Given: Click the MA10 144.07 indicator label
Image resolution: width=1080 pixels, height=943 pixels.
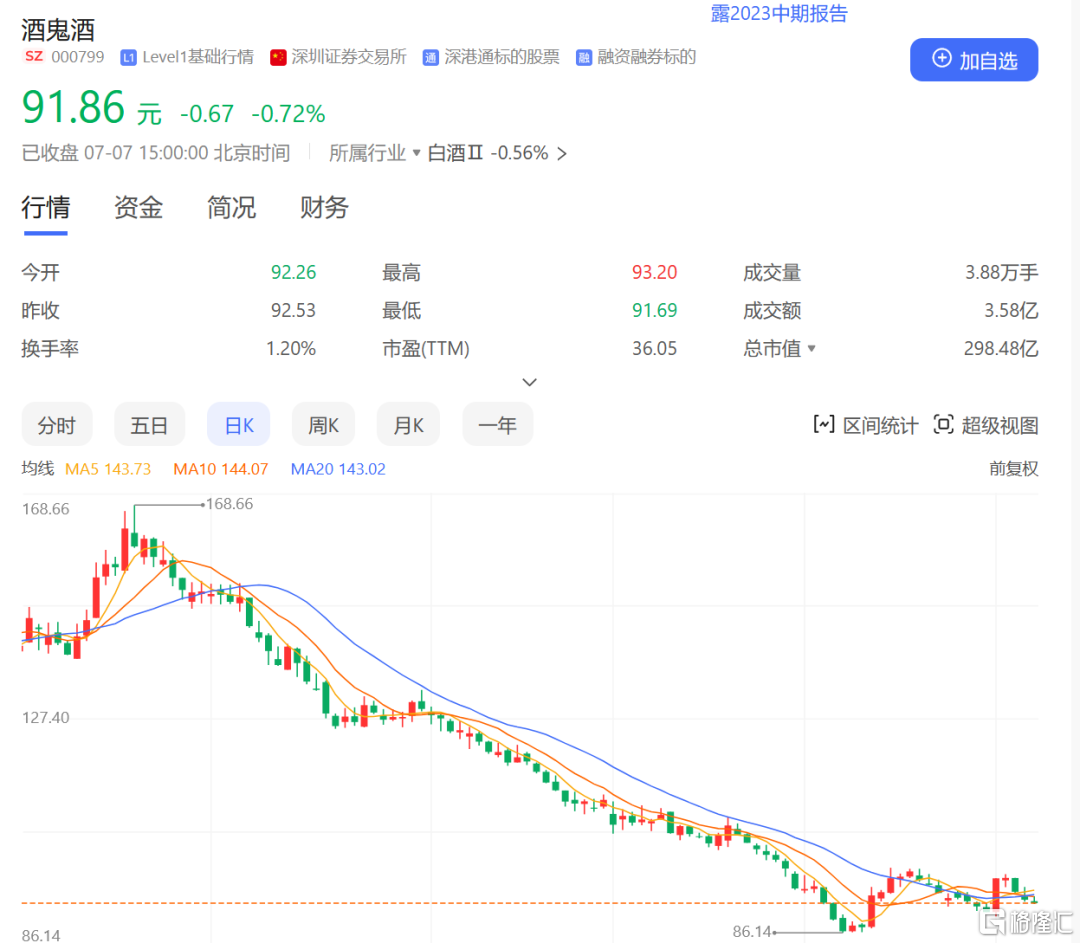Looking at the screenshot, I should pos(220,469).
